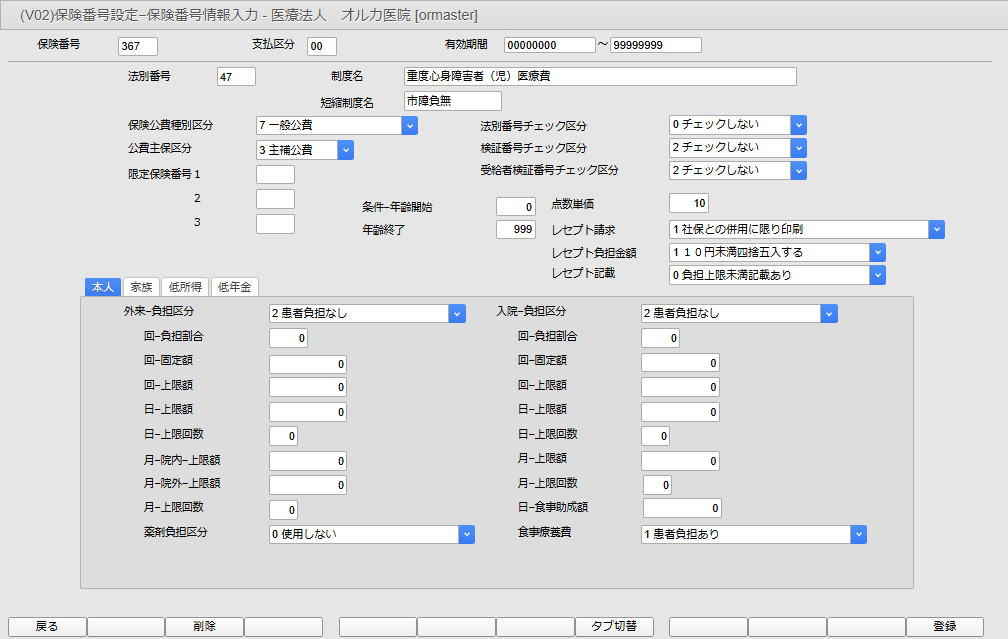Click into the 短縮制度名 field
The image size is (1008, 639).
[x=453, y=101]
